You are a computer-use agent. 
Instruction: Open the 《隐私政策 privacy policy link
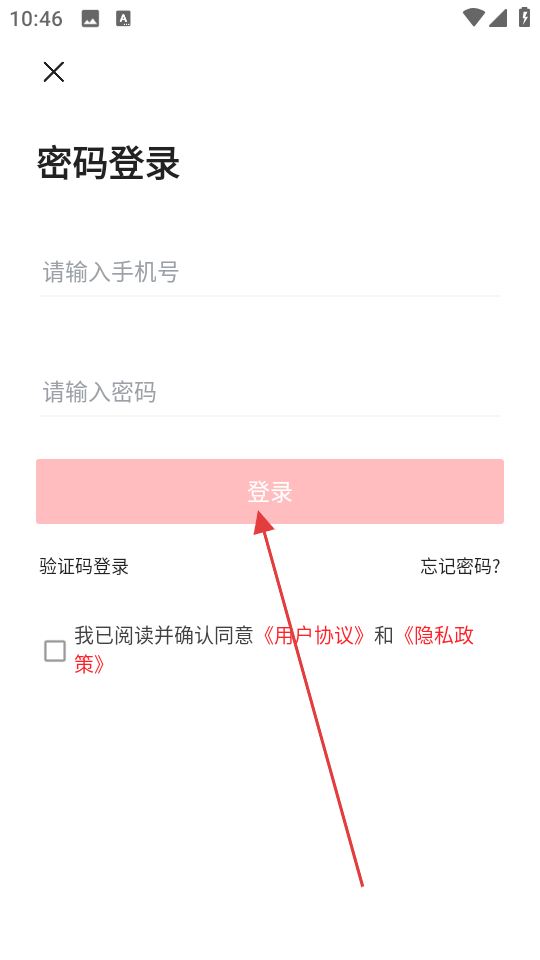(x=437, y=636)
